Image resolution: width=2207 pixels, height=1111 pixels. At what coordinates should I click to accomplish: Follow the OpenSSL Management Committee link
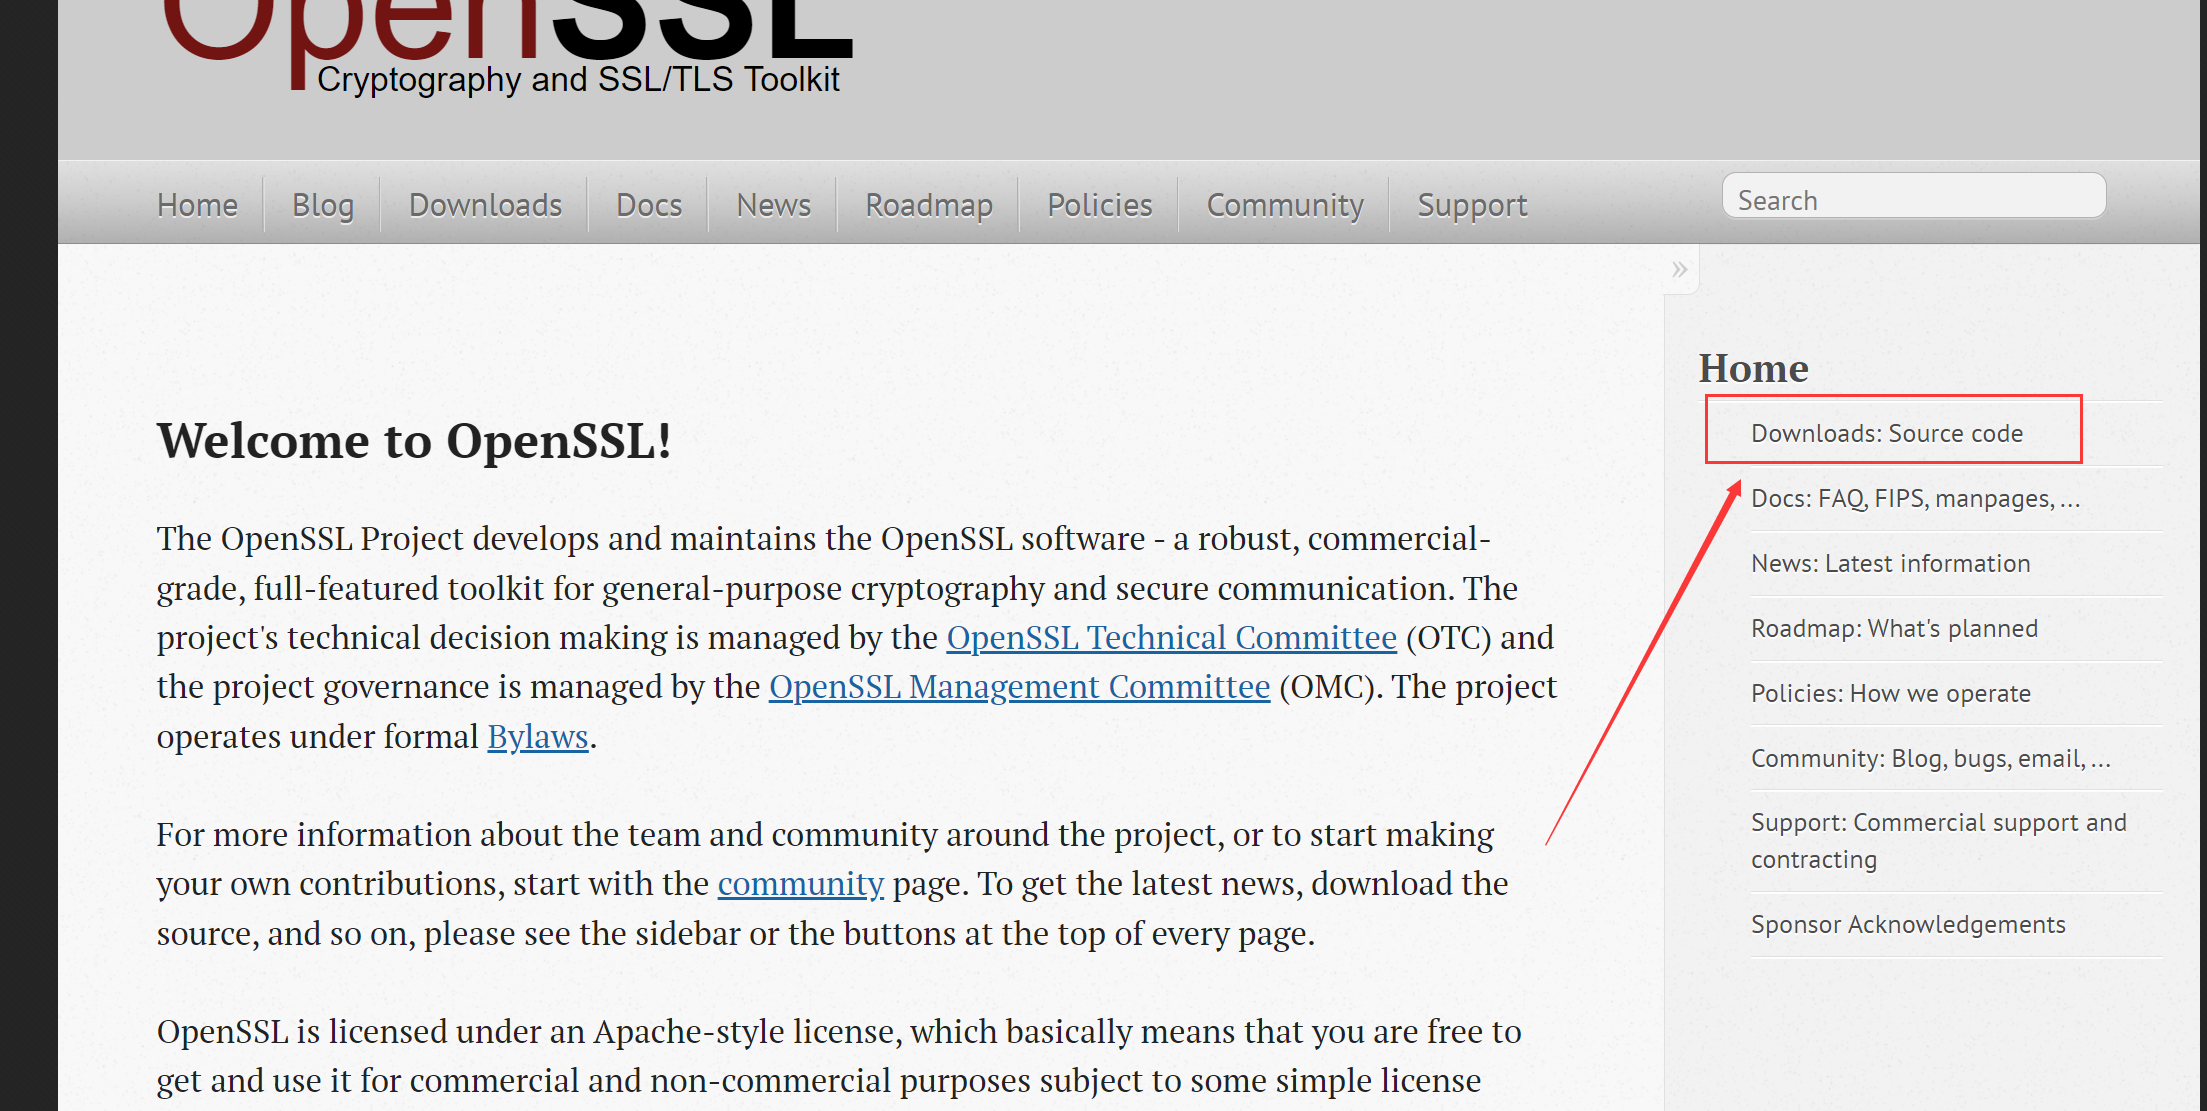(1019, 686)
